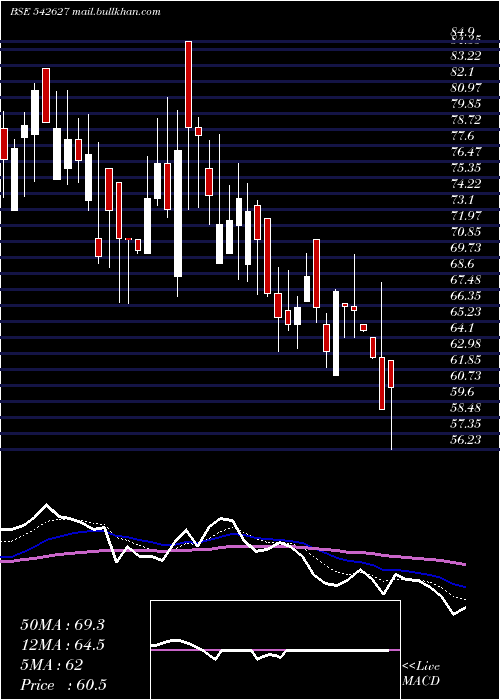The height and width of the screenshot is (700, 500).
Task: Click the 66.35 price label
Action: click(466, 296)
